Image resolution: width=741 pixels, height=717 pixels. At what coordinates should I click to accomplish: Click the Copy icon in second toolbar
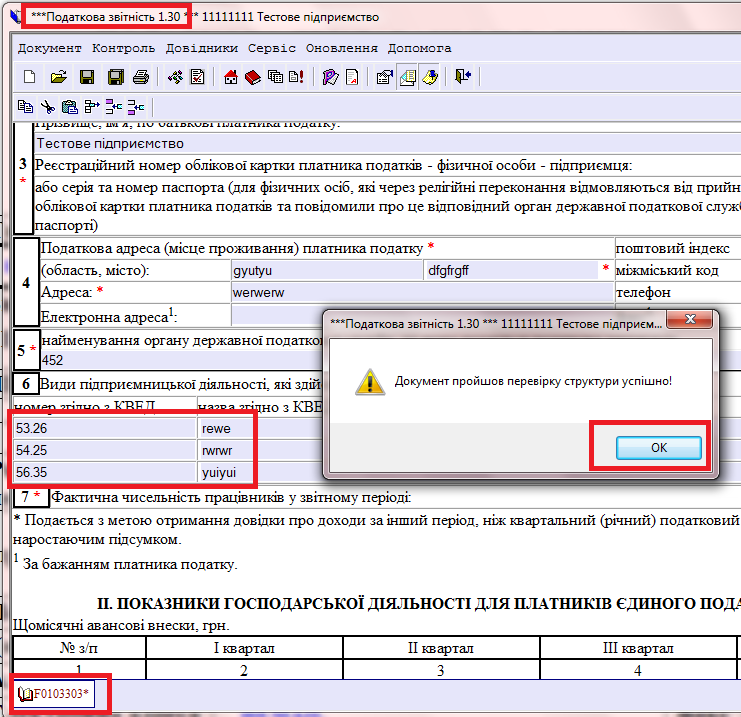pos(26,107)
